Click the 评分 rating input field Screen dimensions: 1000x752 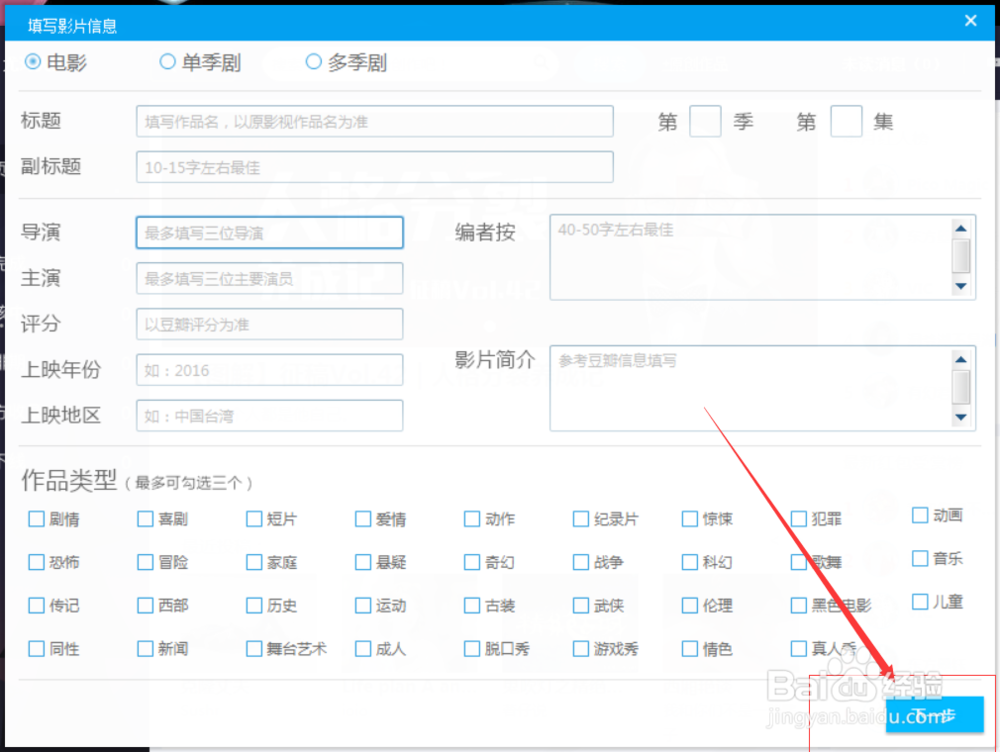click(x=269, y=324)
